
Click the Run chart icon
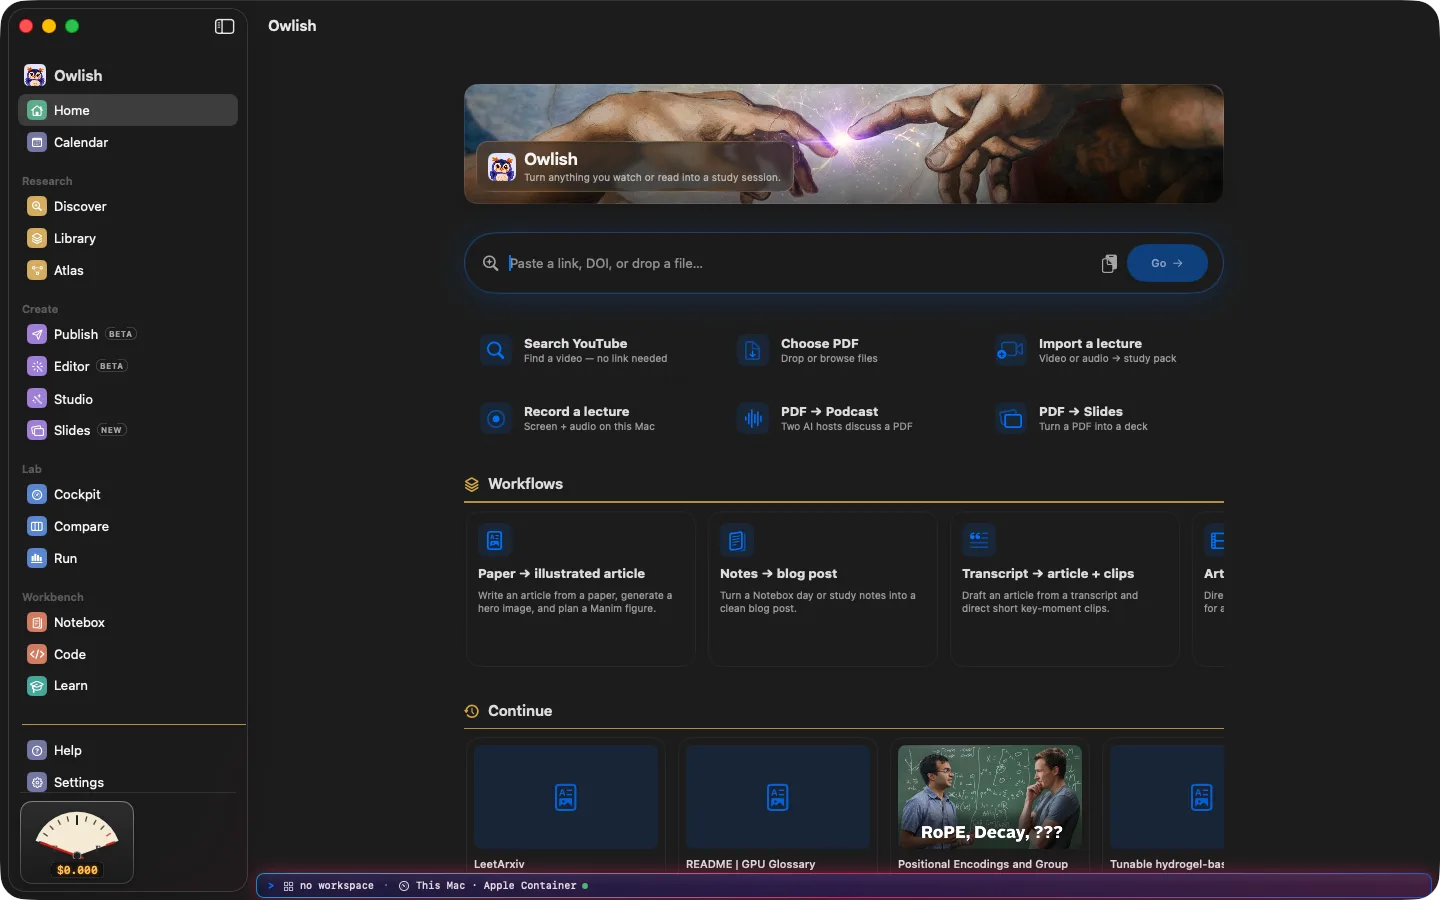(x=37, y=558)
